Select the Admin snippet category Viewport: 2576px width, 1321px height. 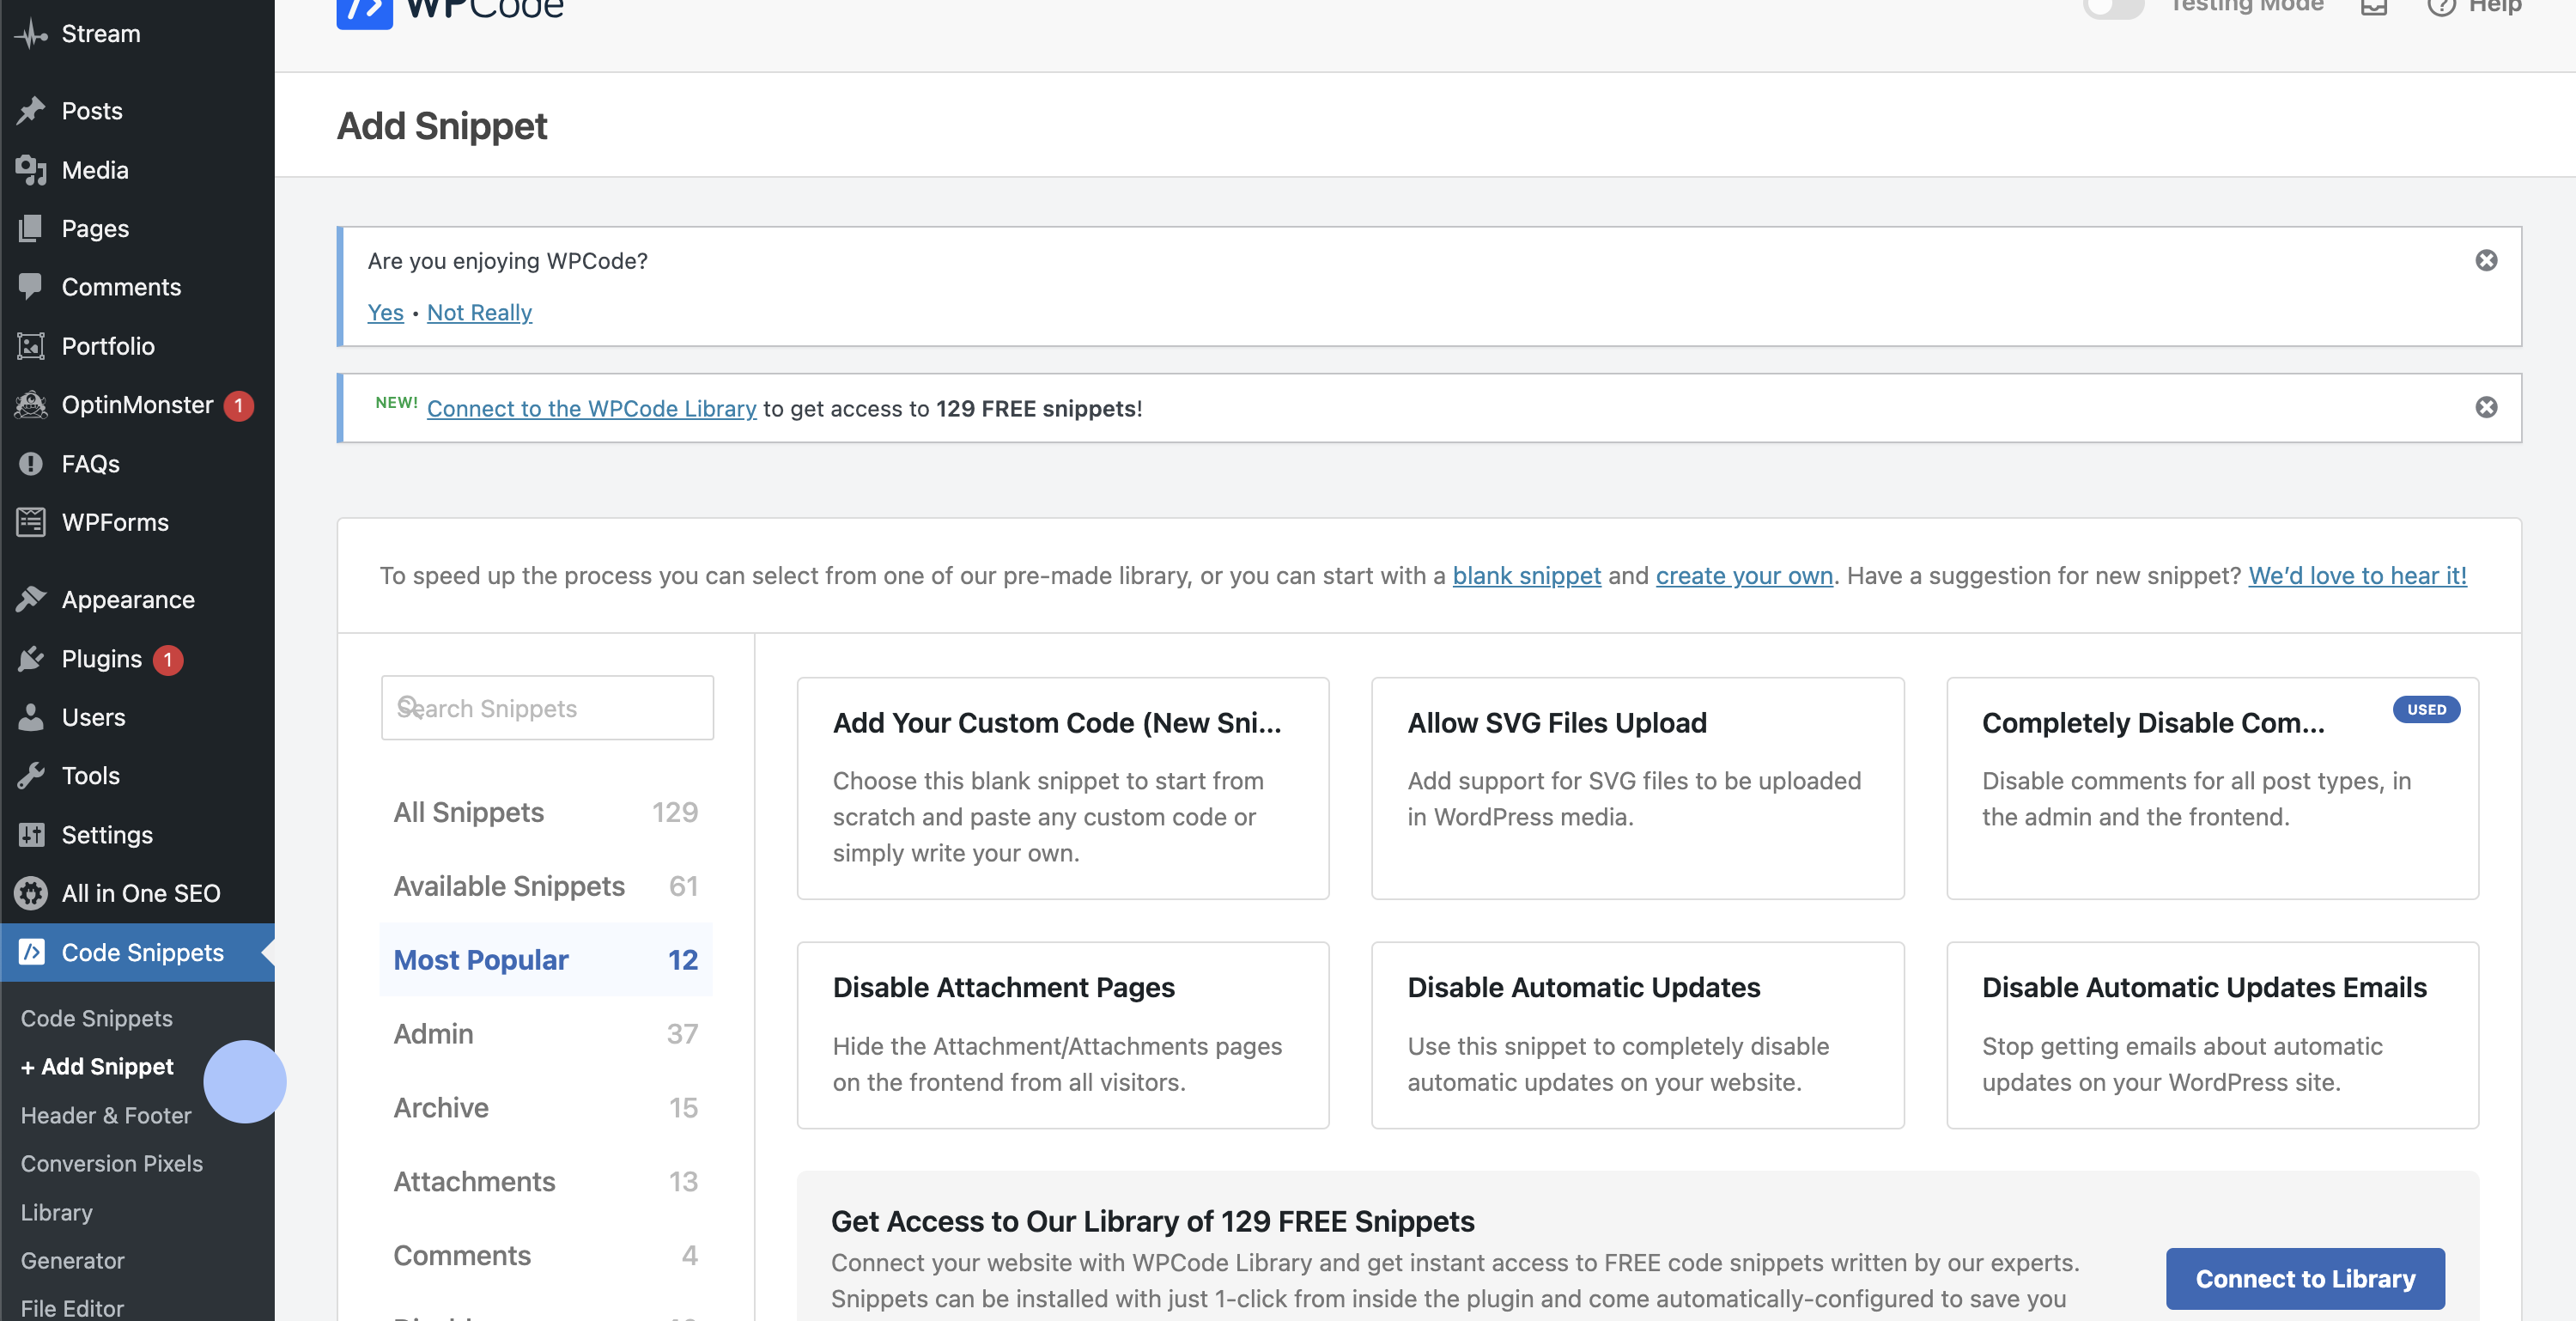(x=546, y=1034)
